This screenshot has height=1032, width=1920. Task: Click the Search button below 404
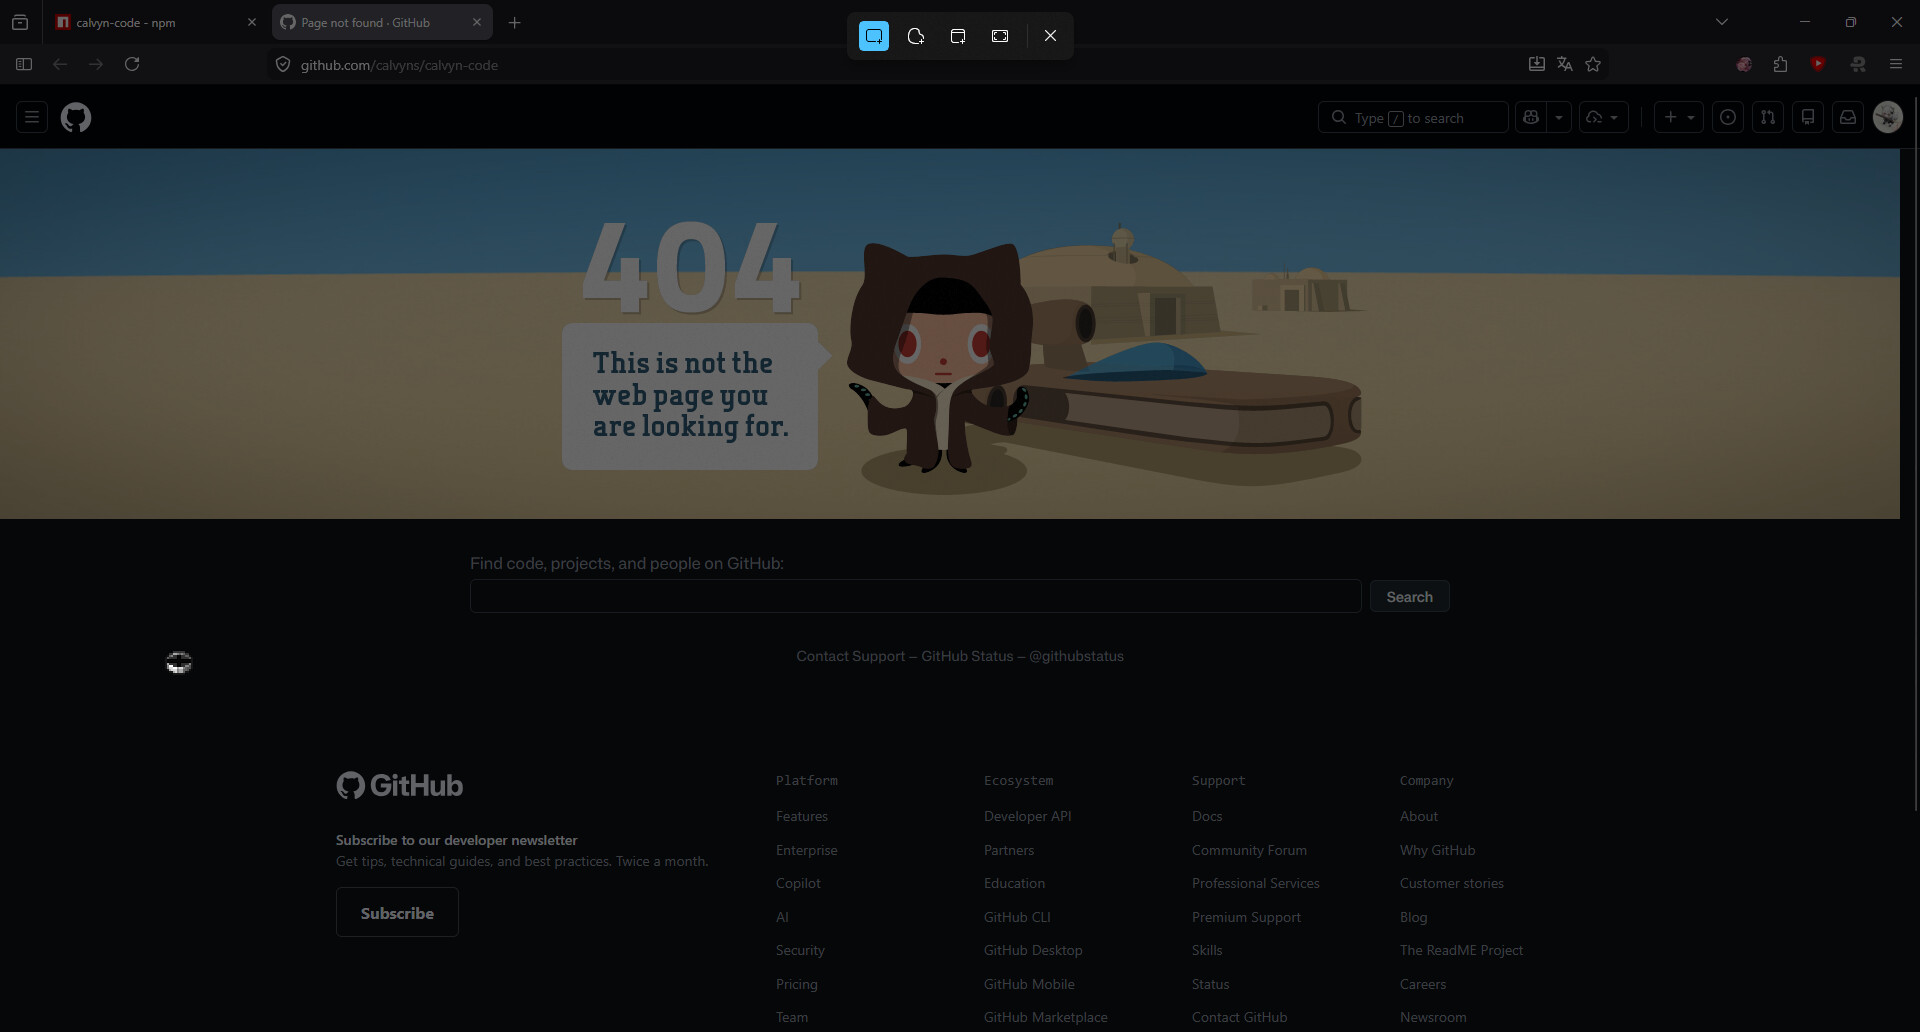pos(1409,597)
